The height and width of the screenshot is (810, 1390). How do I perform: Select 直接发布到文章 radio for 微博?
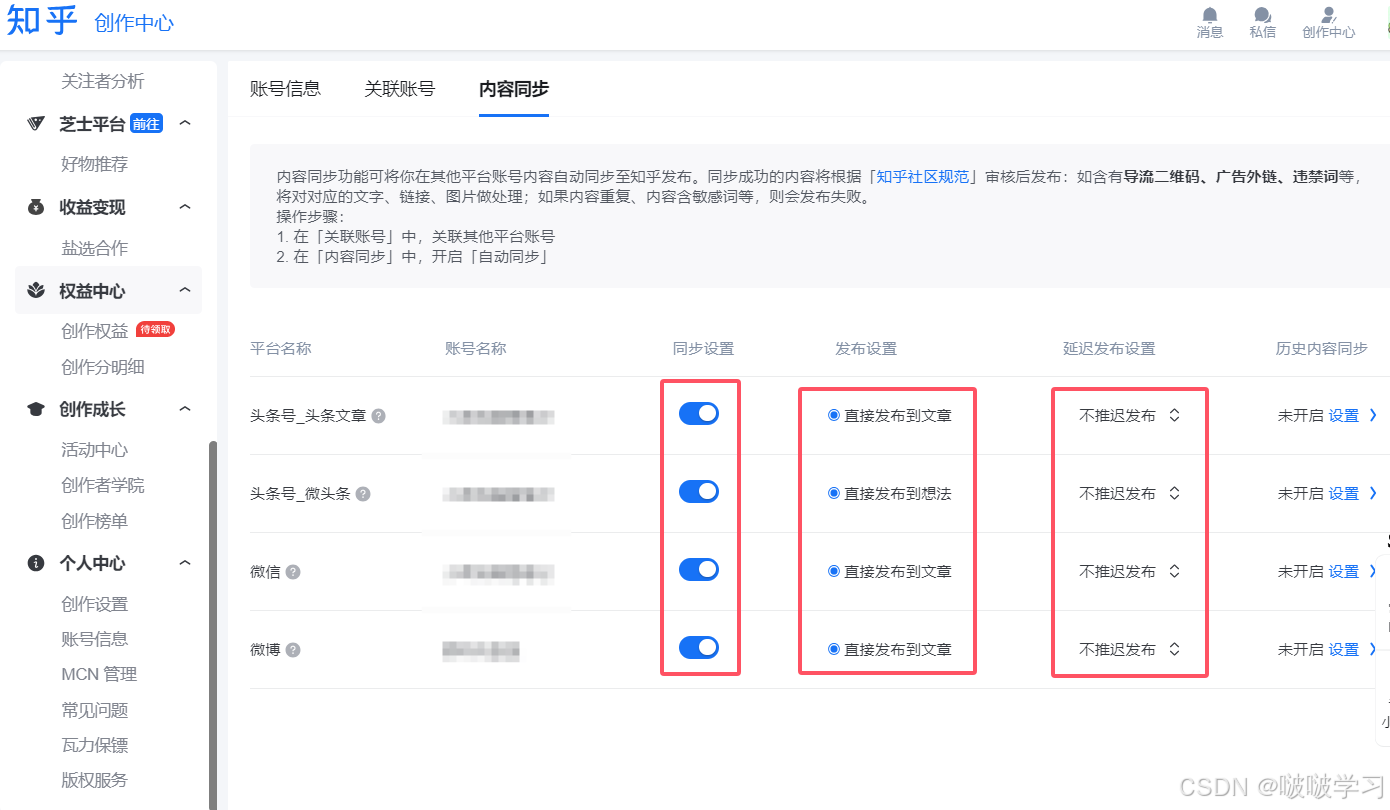click(x=834, y=649)
